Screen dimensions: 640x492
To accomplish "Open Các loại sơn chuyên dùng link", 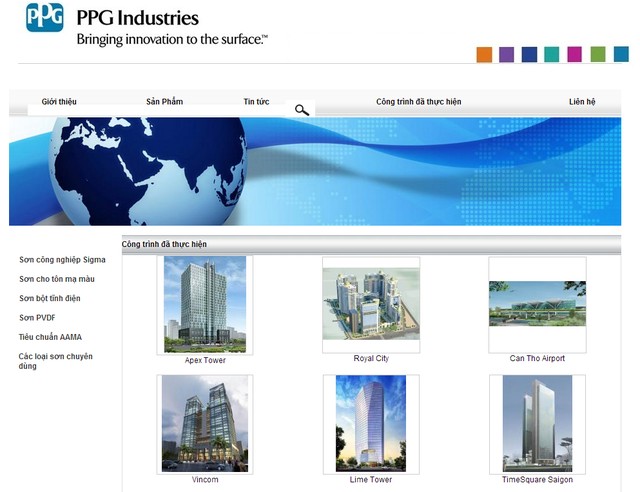I will pyautogui.click(x=56, y=361).
